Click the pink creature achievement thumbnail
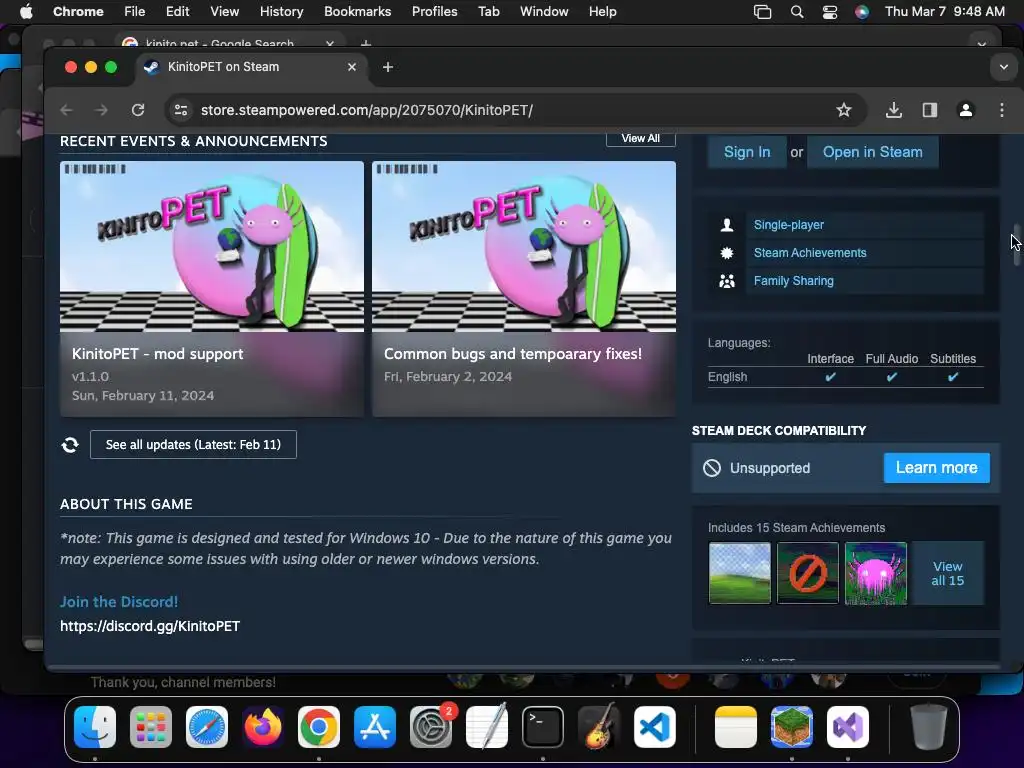This screenshot has width=1024, height=768. coord(875,573)
